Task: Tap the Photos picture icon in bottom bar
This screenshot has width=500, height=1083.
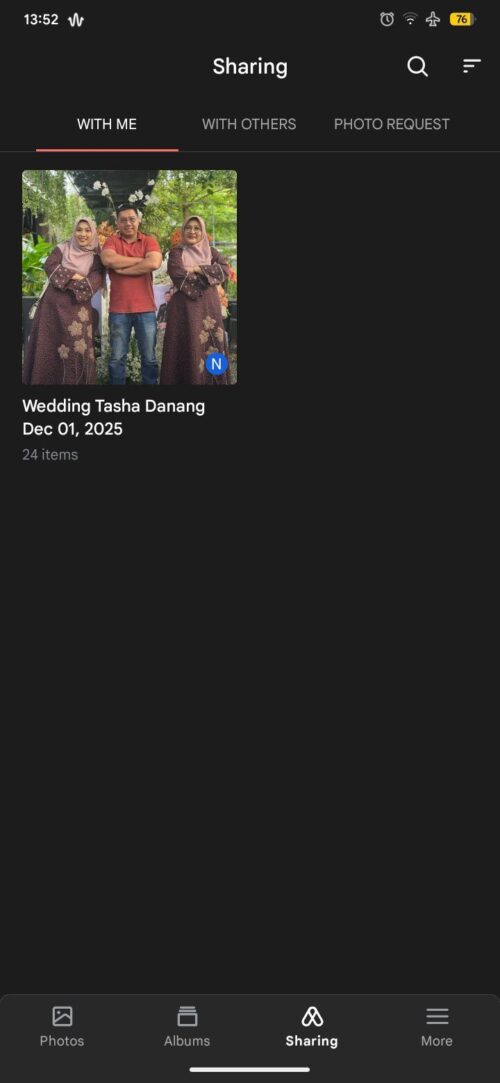Action: 62,1016
